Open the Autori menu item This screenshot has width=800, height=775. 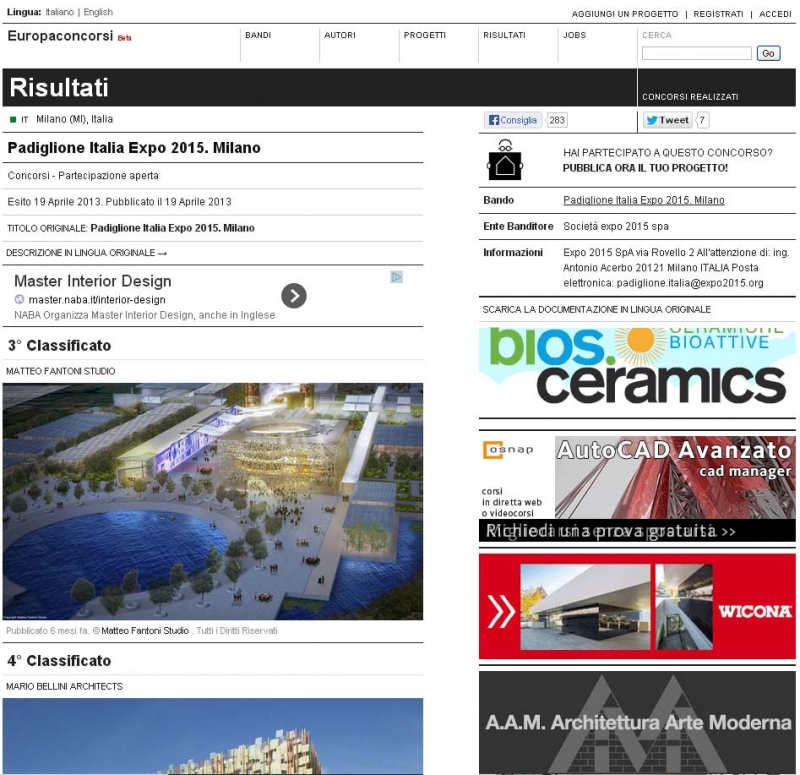(340, 35)
